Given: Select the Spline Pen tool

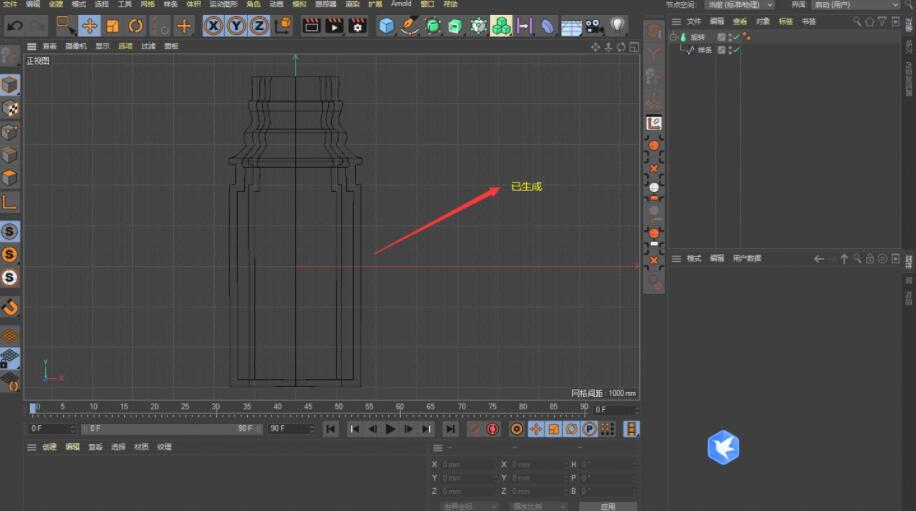Looking at the screenshot, I should [x=409, y=26].
